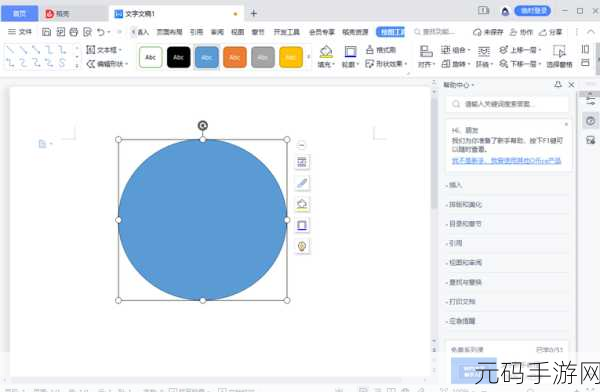
Task: Select the highlighted 绘图工具 tab
Action: [390, 32]
